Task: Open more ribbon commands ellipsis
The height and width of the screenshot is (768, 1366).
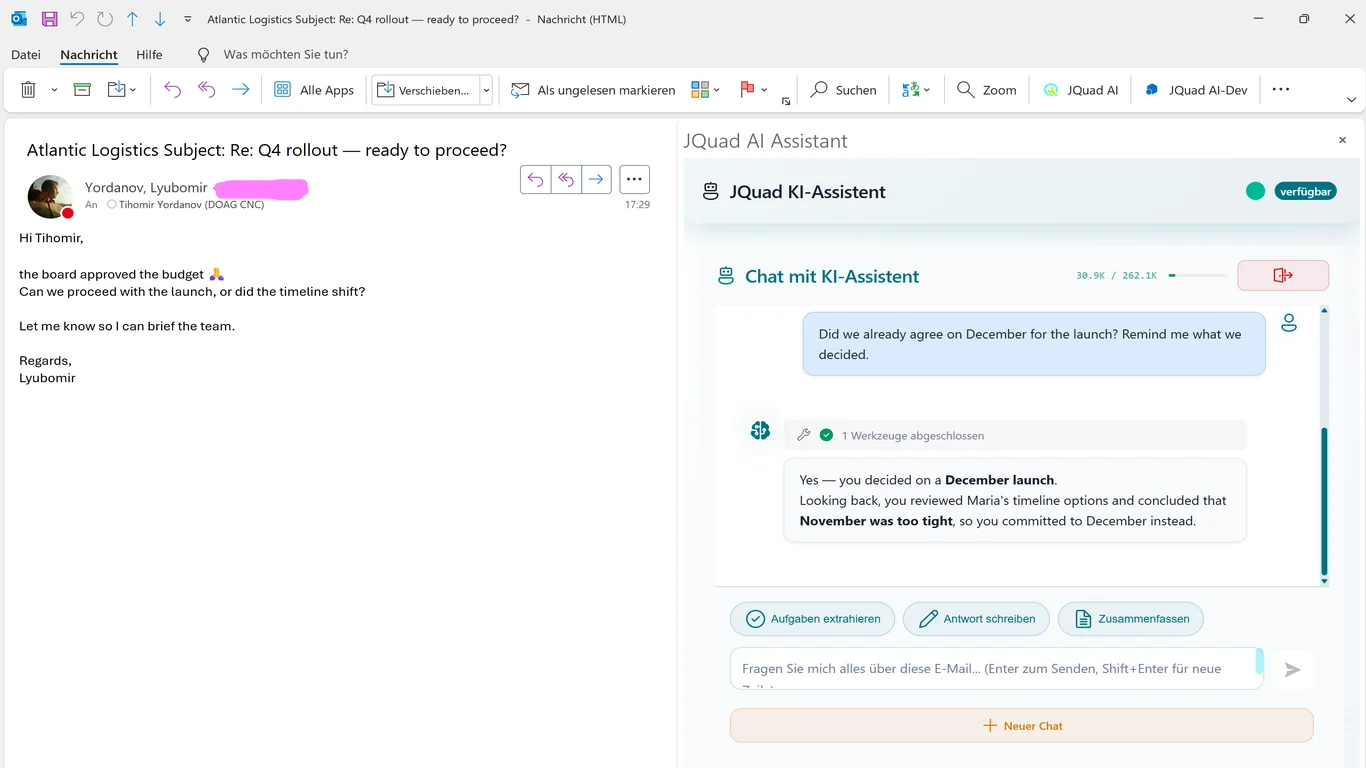Action: point(1281,89)
